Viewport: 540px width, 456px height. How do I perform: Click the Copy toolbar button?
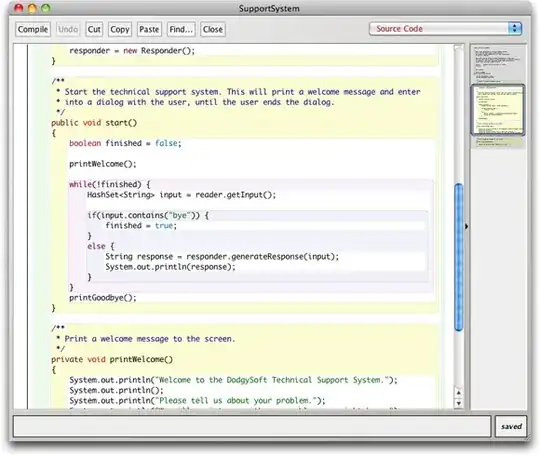(120, 29)
